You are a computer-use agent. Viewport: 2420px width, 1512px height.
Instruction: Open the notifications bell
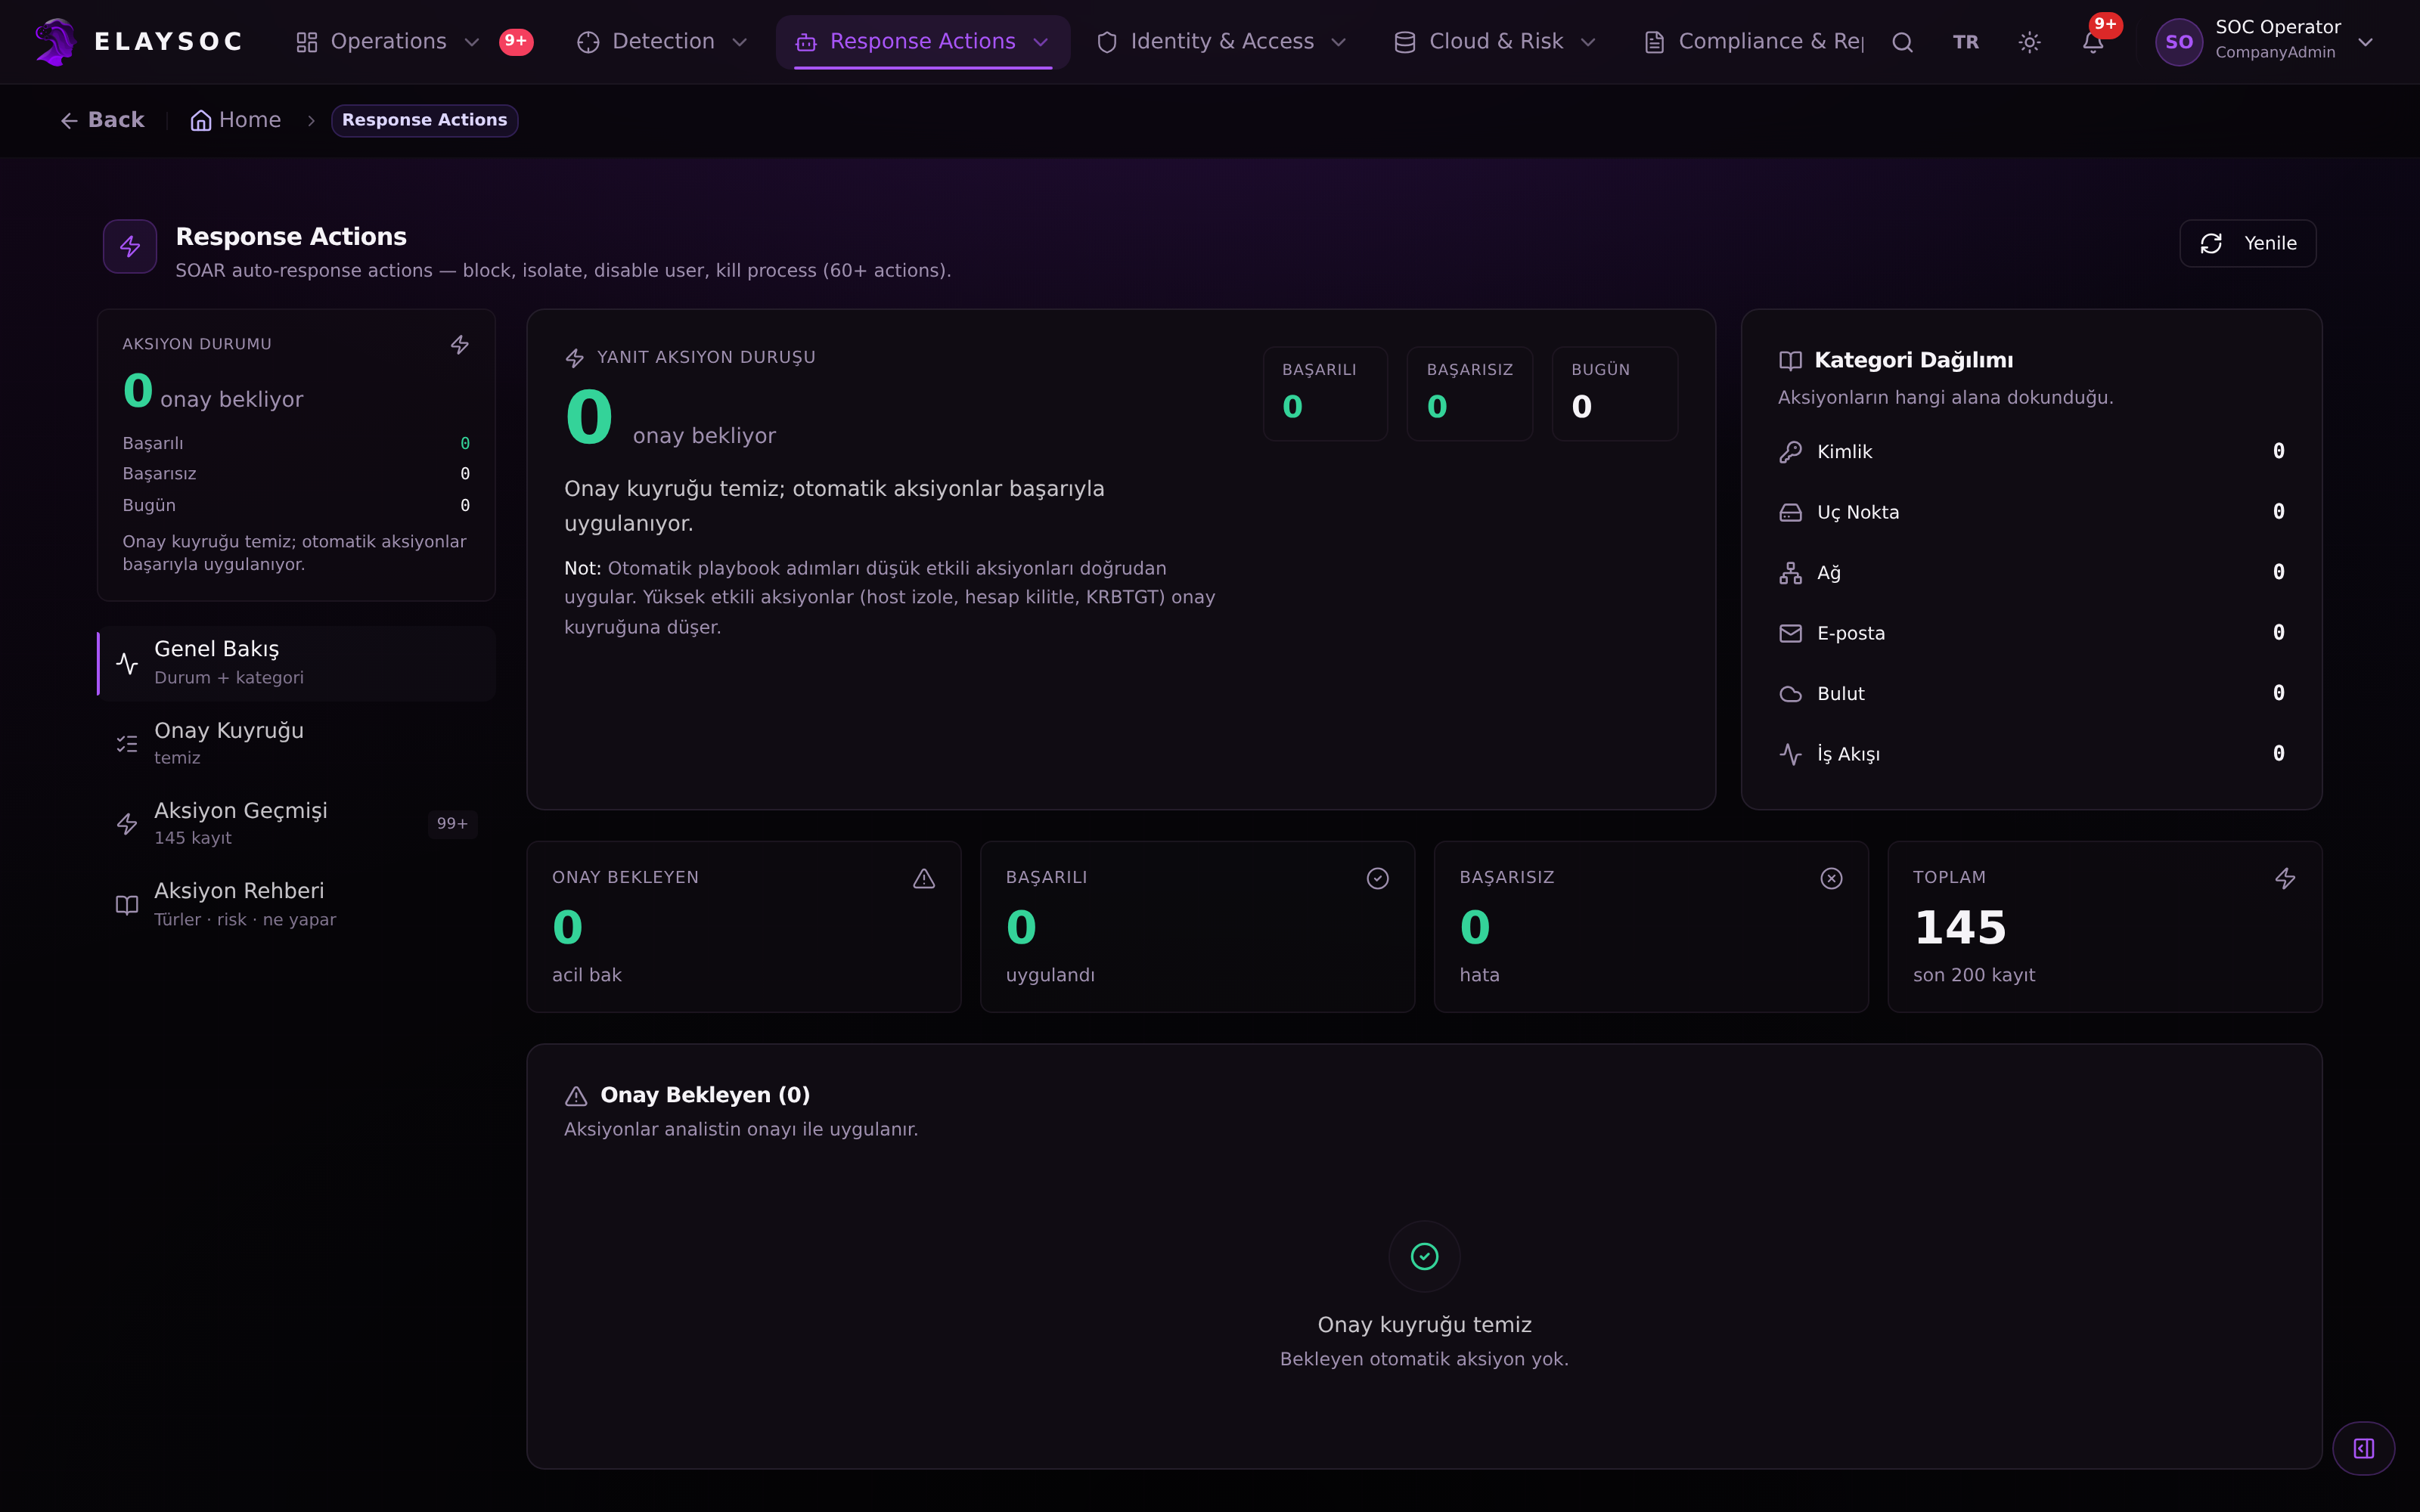(2093, 42)
